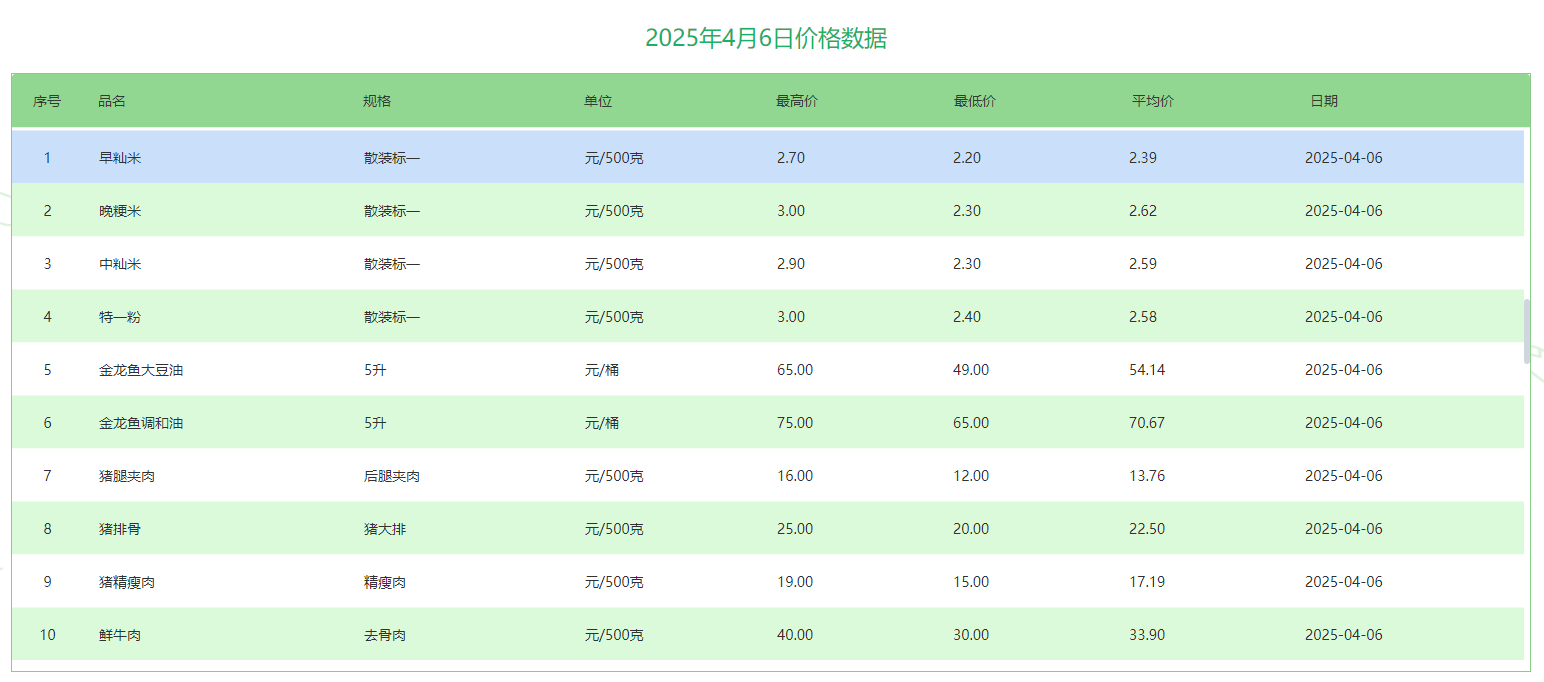
Task: Click the 金龙鱼调和油 product name
Action: tap(141, 423)
